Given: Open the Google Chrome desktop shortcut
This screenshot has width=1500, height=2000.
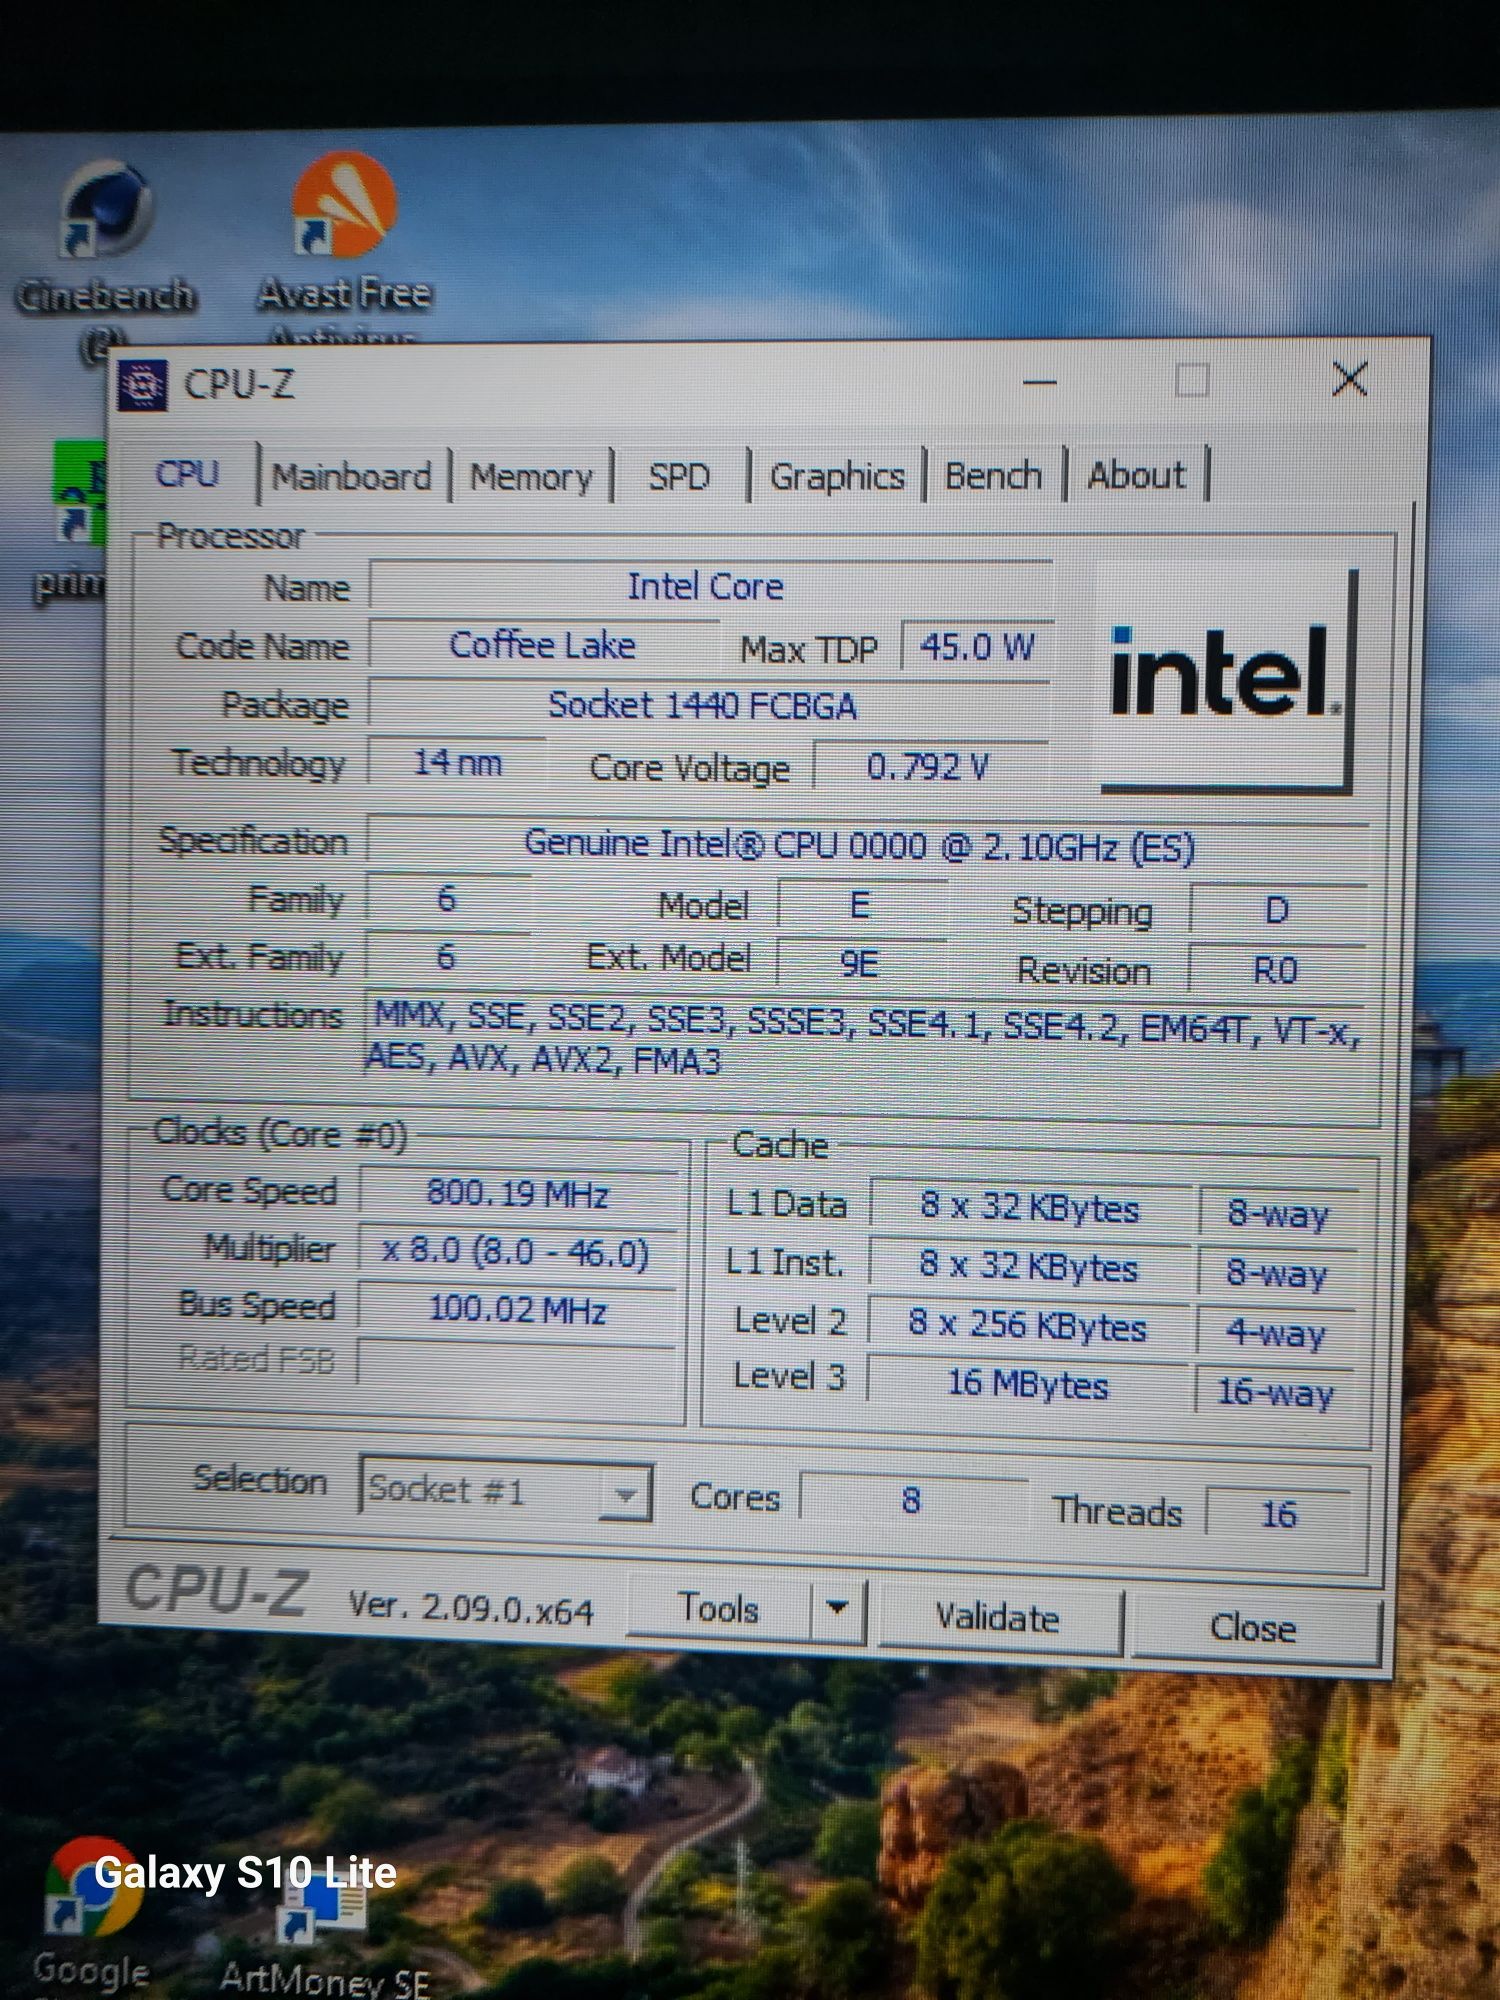Looking at the screenshot, I should [x=91, y=1915].
